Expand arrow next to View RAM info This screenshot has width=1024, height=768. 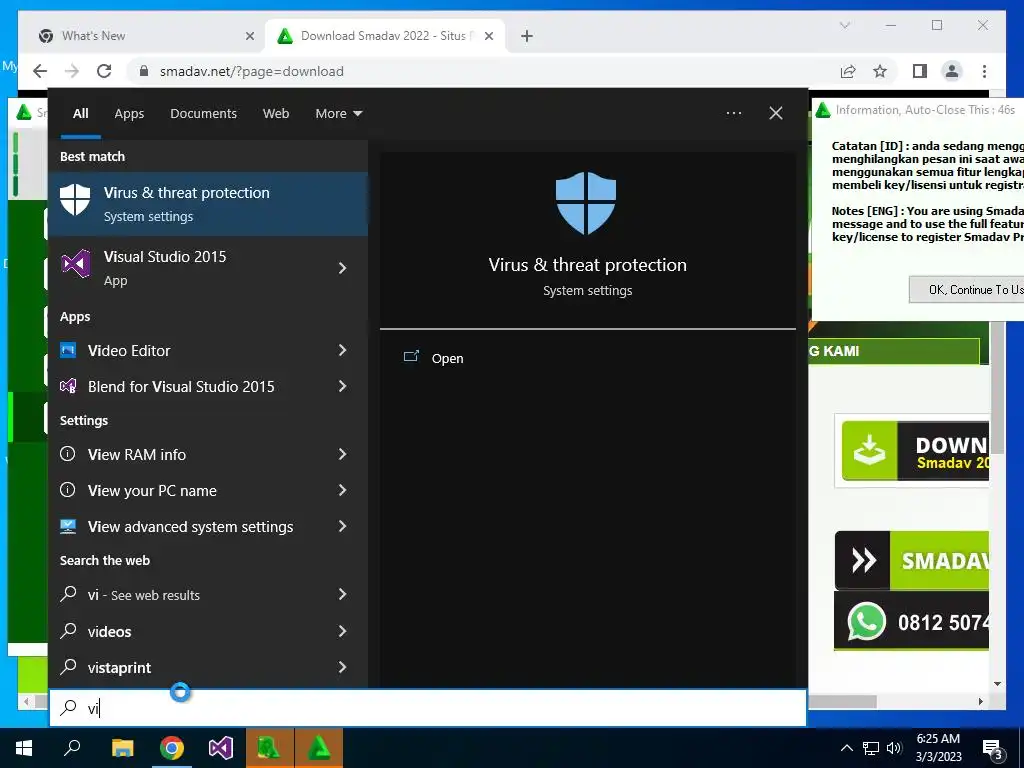[x=342, y=455]
